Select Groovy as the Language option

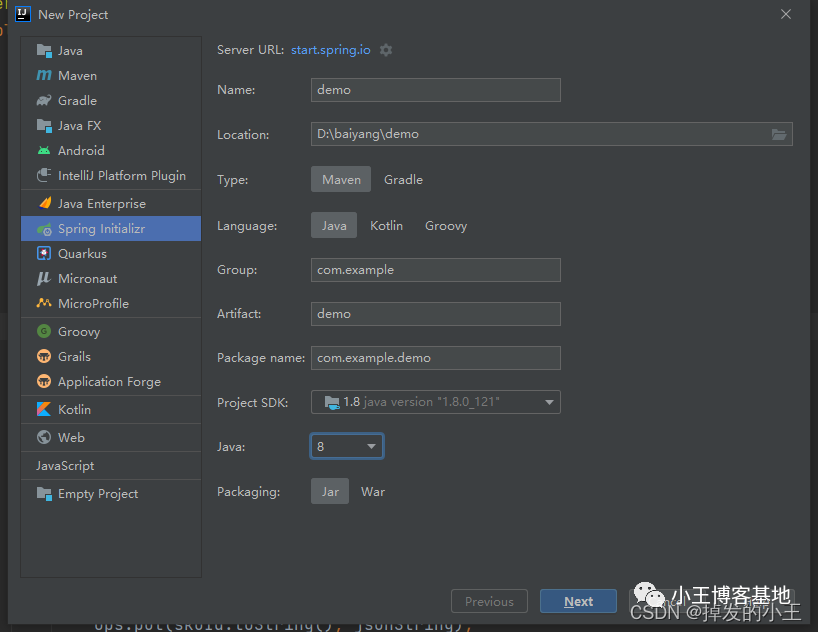446,225
